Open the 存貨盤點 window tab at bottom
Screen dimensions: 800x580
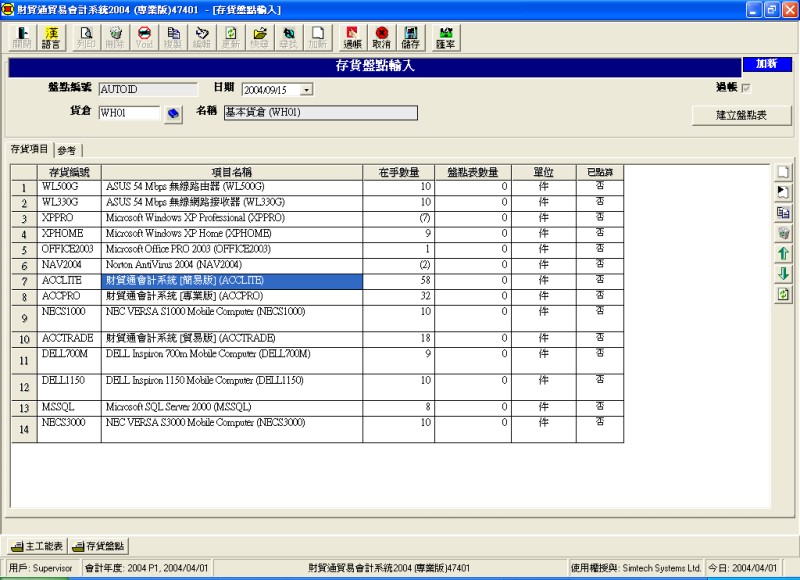(x=98, y=546)
